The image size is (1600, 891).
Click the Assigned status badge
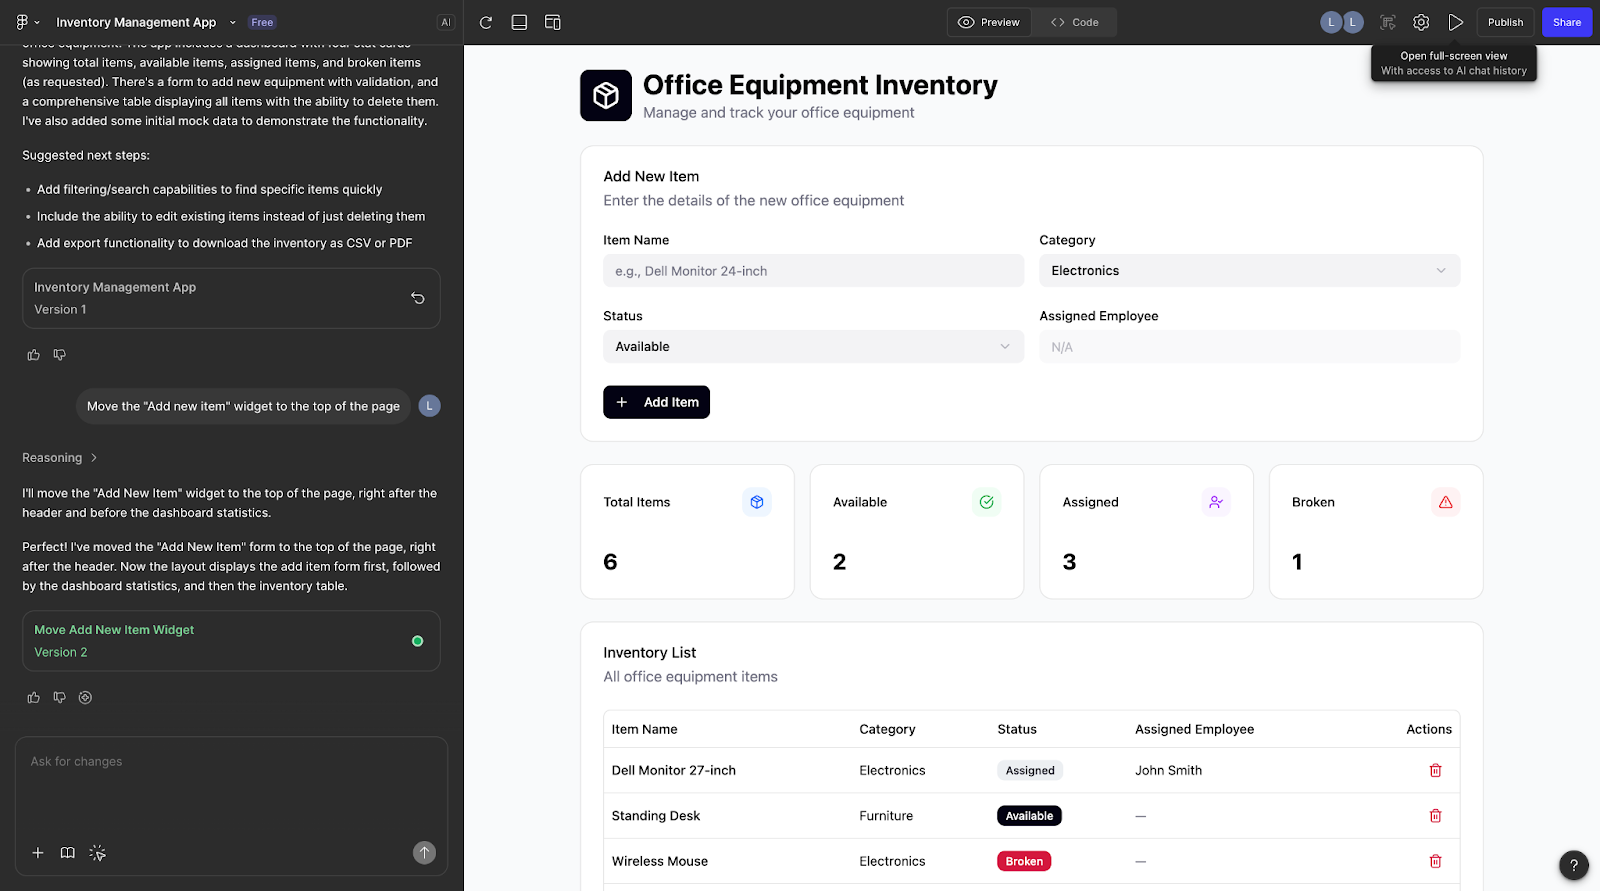tap(1030, 770)
